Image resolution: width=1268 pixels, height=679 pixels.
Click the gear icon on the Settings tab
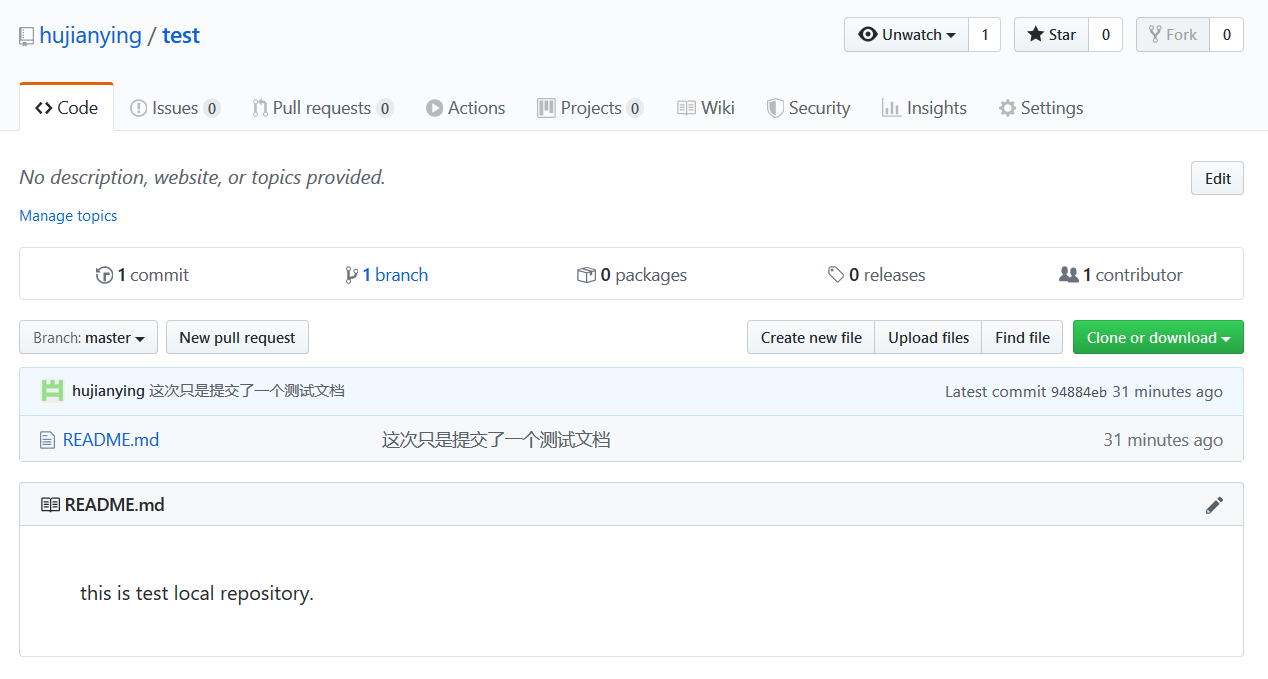(1007, 108)
